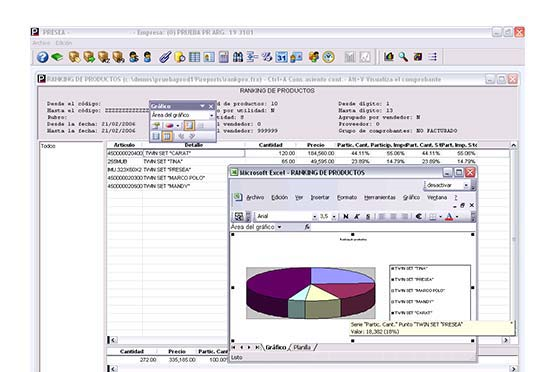Click the Cantidad column header
555x372 pixels.
click(270, 145)
